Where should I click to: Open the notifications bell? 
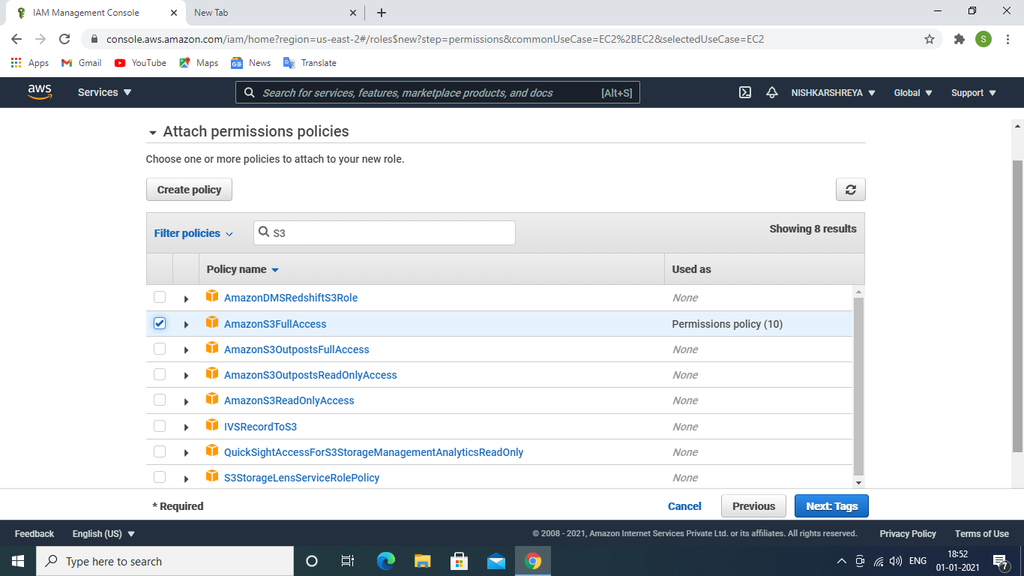[x=771, y=92]
